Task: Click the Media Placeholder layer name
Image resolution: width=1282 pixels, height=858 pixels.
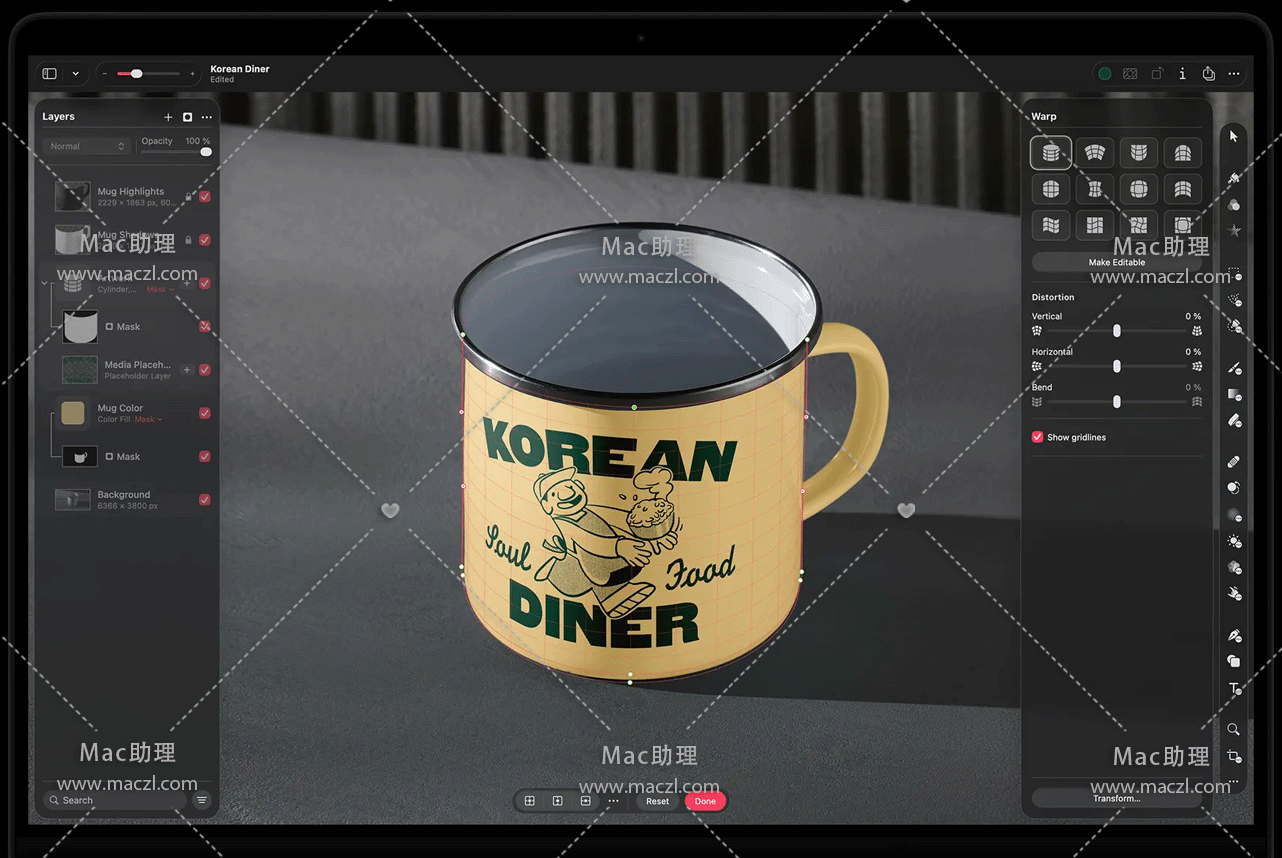Action: 138,365
